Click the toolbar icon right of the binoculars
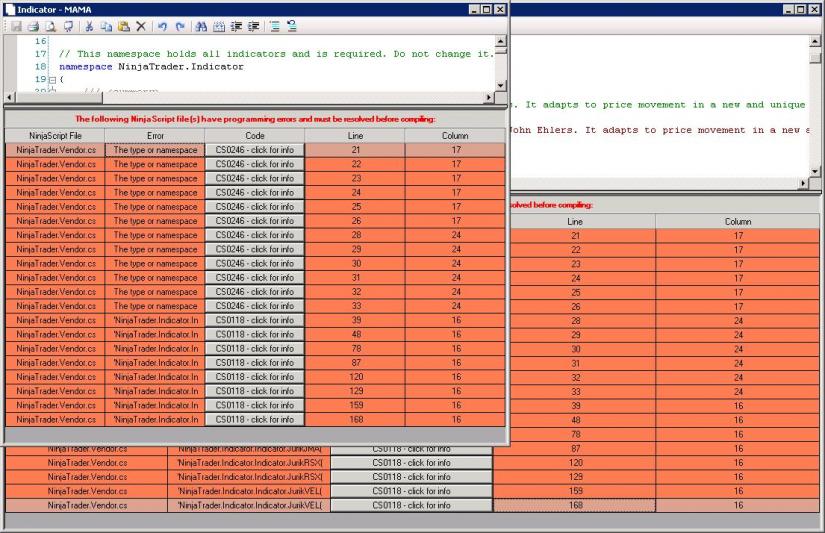 click(x=219, y=26)
